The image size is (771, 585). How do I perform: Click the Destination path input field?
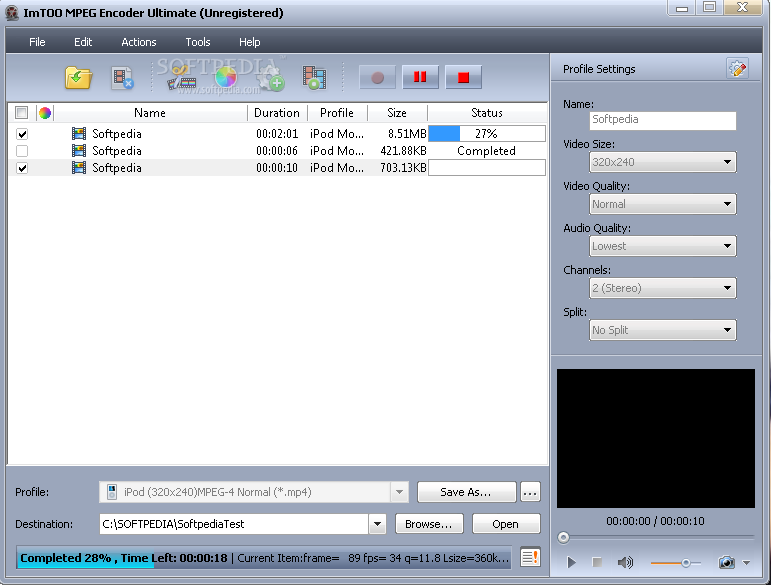(x=234, y=524)
